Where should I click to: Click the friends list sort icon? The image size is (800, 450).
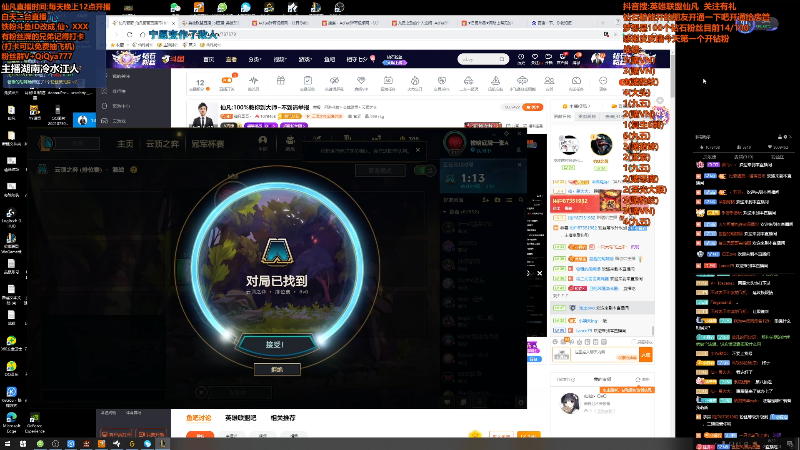509,200
